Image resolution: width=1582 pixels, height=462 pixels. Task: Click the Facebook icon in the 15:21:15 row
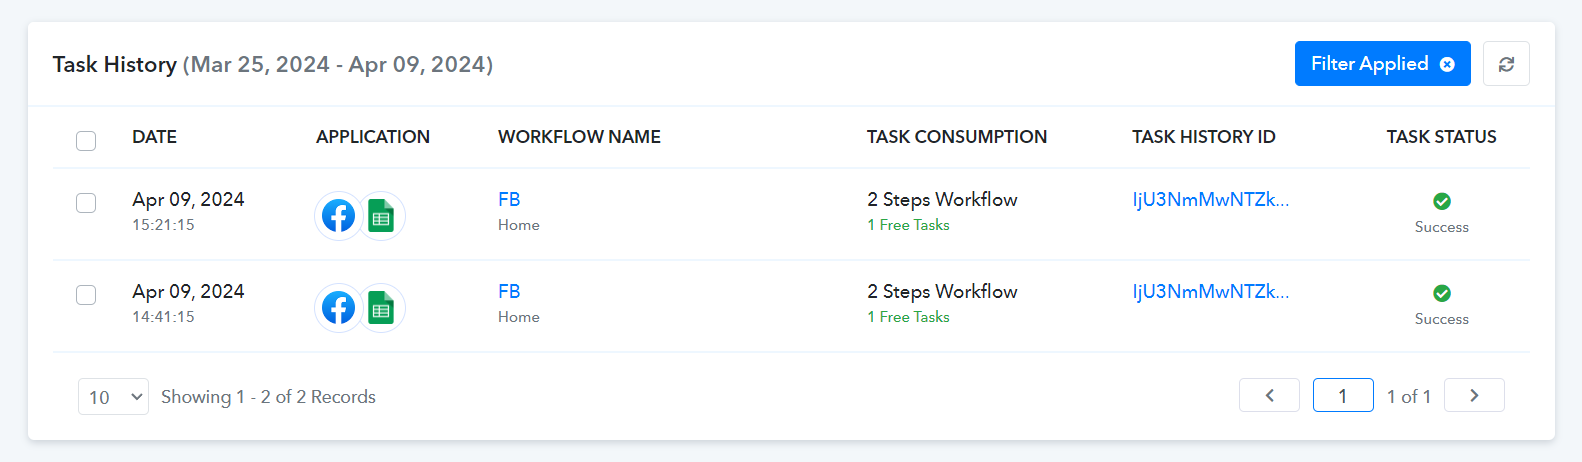point(338,216)
